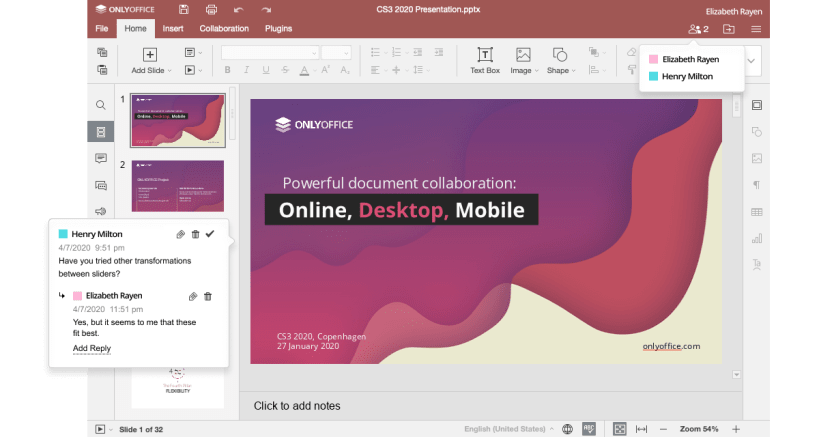Apply the font color A button

point(305,70)
